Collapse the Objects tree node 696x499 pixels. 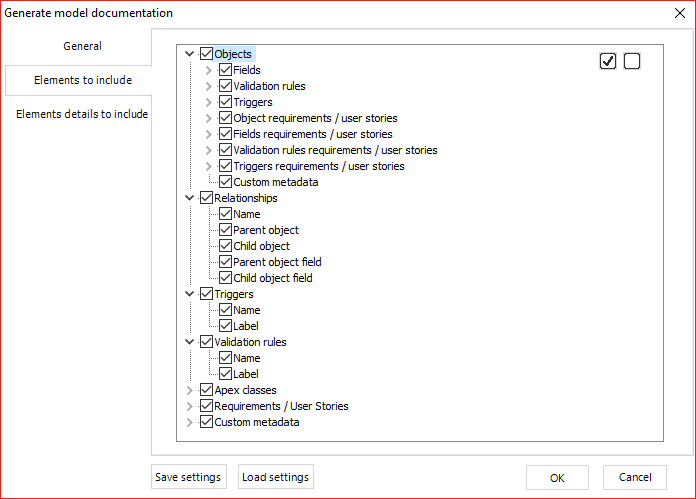click(x=190, y=54)
